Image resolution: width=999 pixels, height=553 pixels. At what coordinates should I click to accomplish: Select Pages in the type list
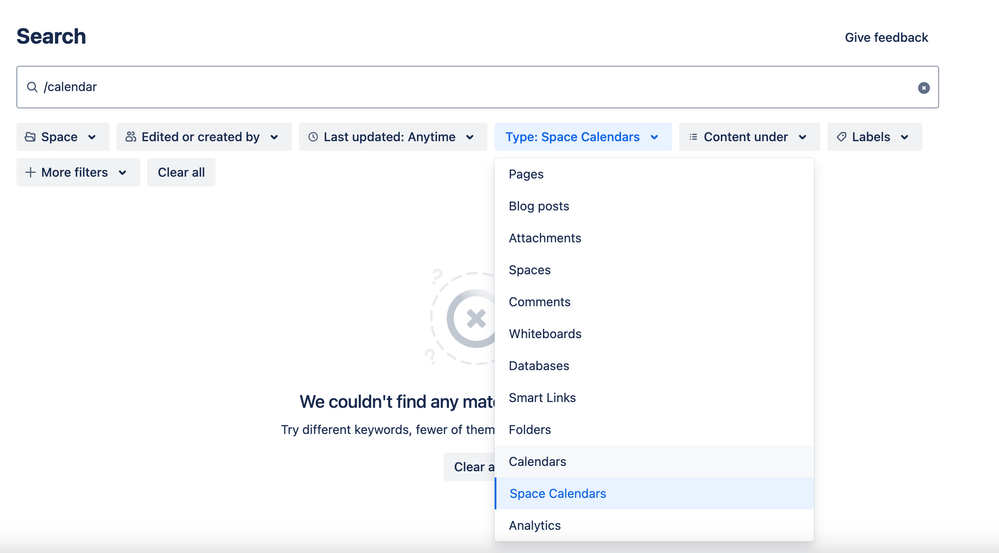pos(654,175)
